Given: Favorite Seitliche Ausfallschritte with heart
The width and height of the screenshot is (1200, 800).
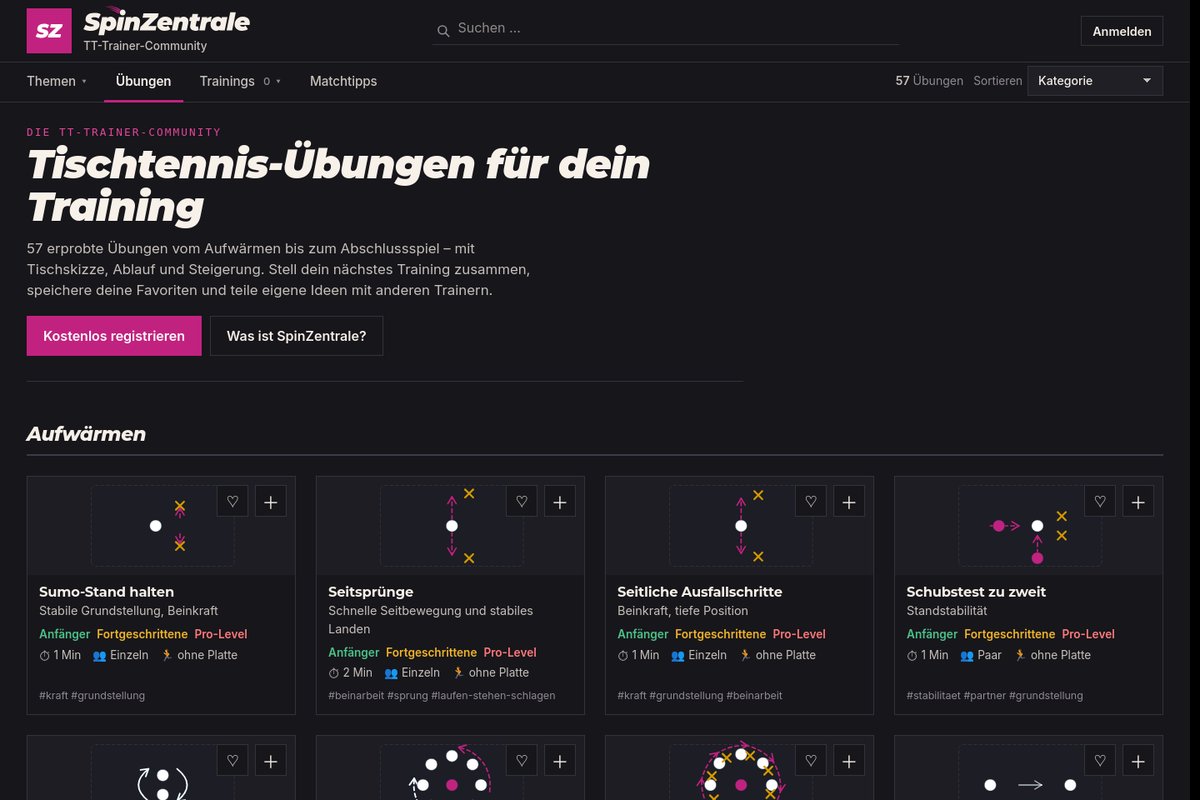Looking at the screenshot, I should pos(811,502).
